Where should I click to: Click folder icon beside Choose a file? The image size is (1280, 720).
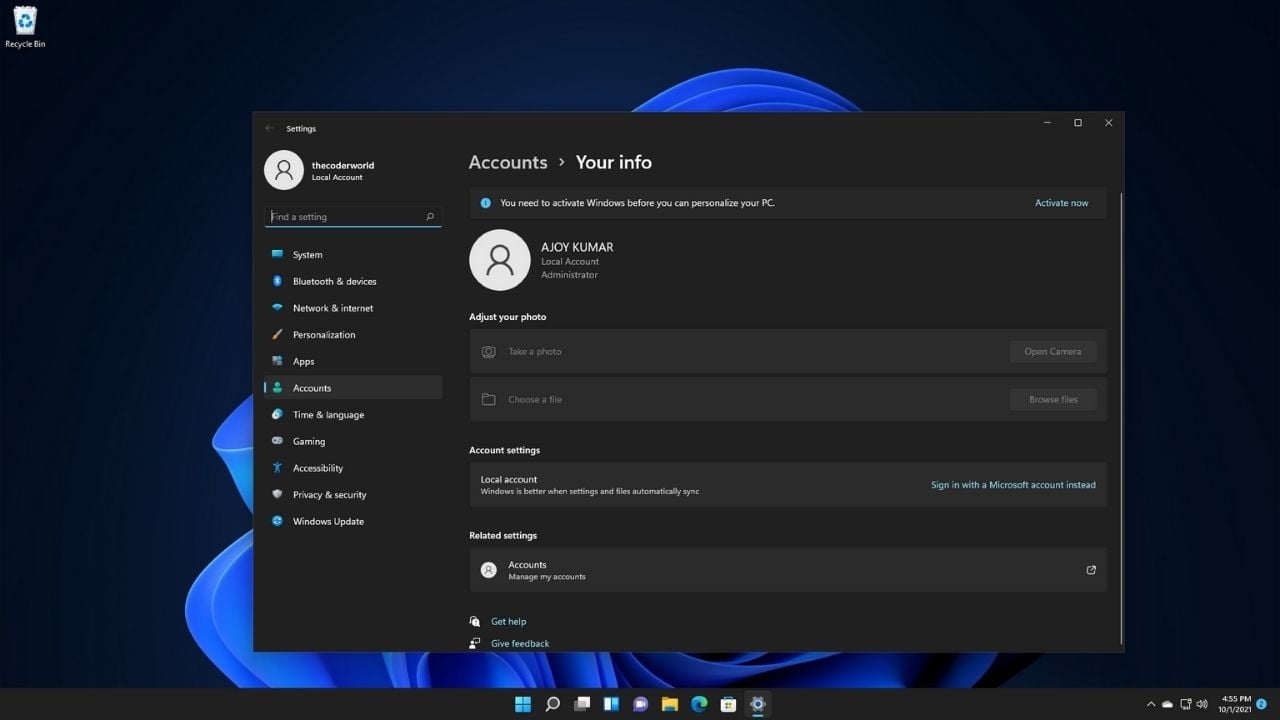[x=489, y=399]
